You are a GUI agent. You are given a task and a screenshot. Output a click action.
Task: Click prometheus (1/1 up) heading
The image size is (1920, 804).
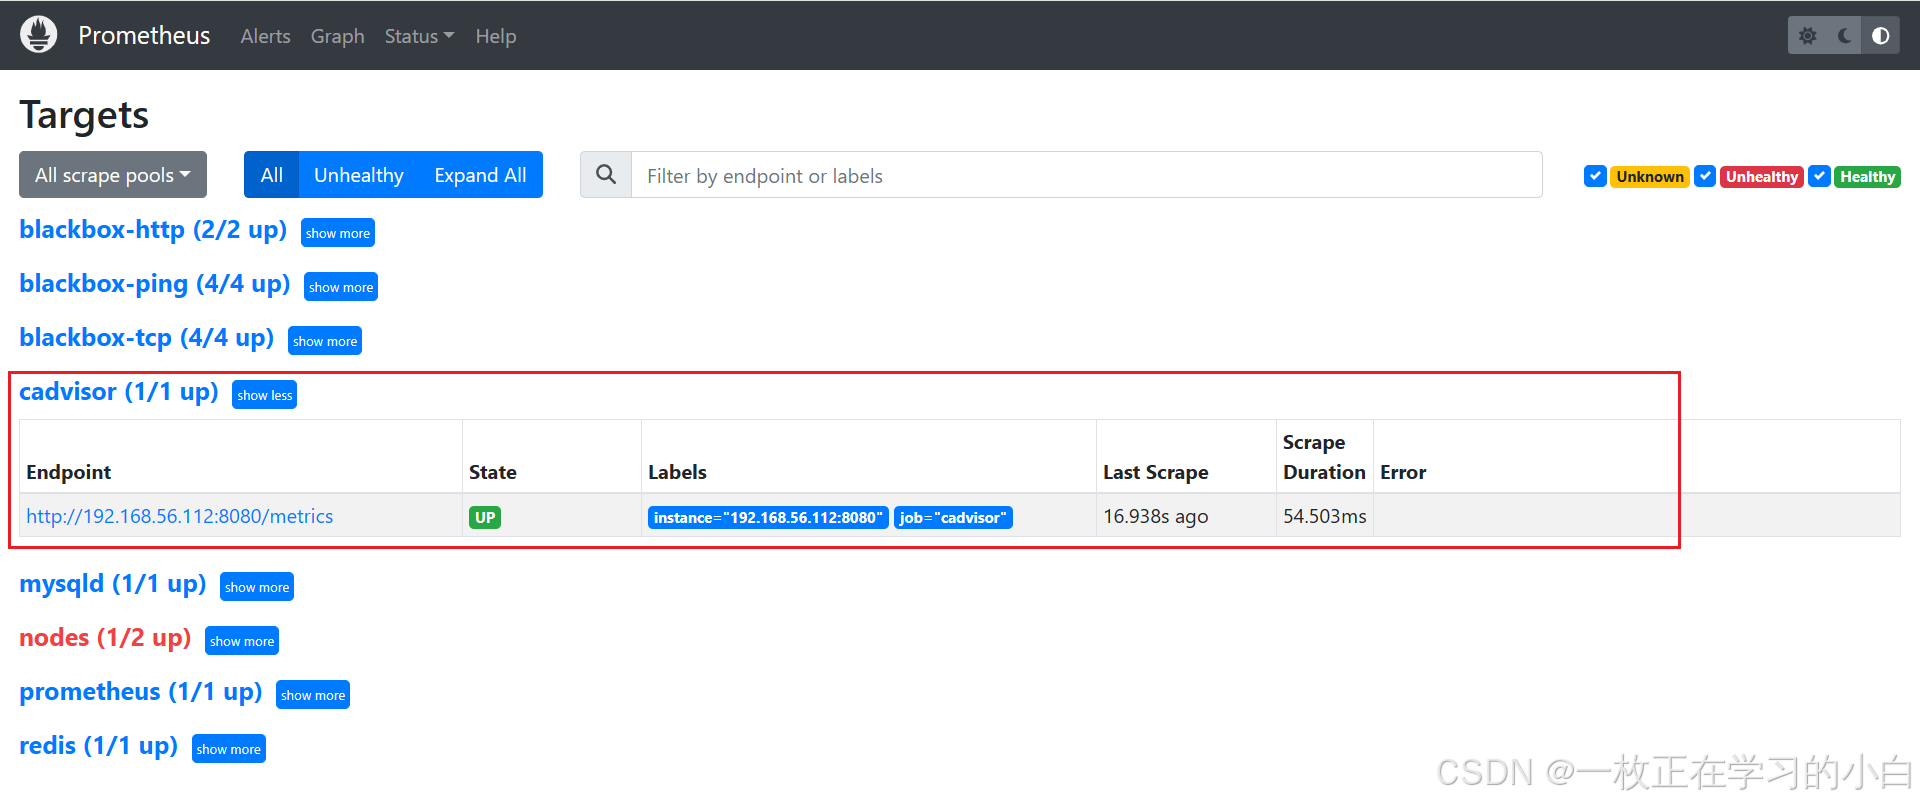[x=141, y=692]
